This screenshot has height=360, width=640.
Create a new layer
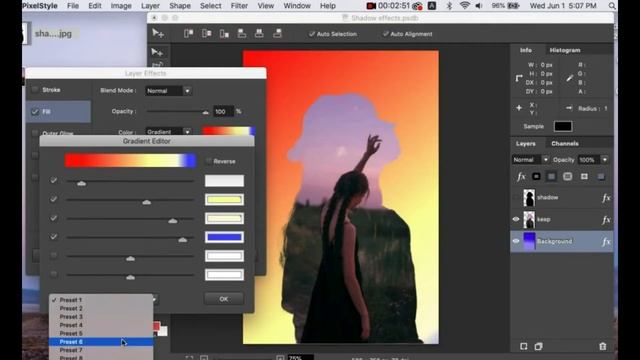click(524, 347)
